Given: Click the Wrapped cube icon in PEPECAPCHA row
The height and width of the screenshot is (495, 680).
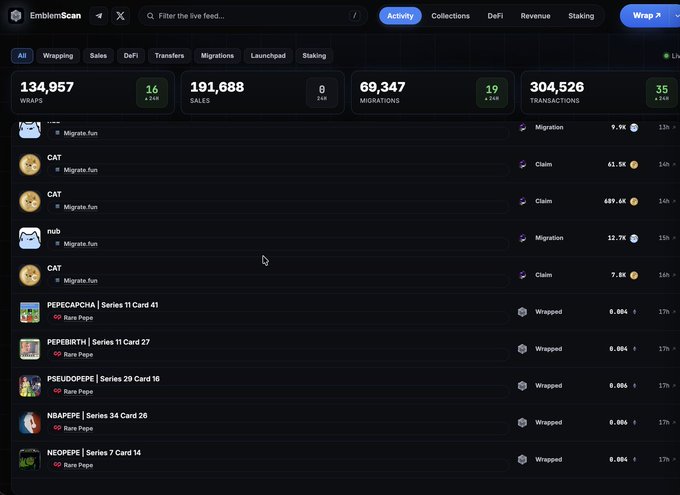Looking at the screenshot, I should 522,312.
